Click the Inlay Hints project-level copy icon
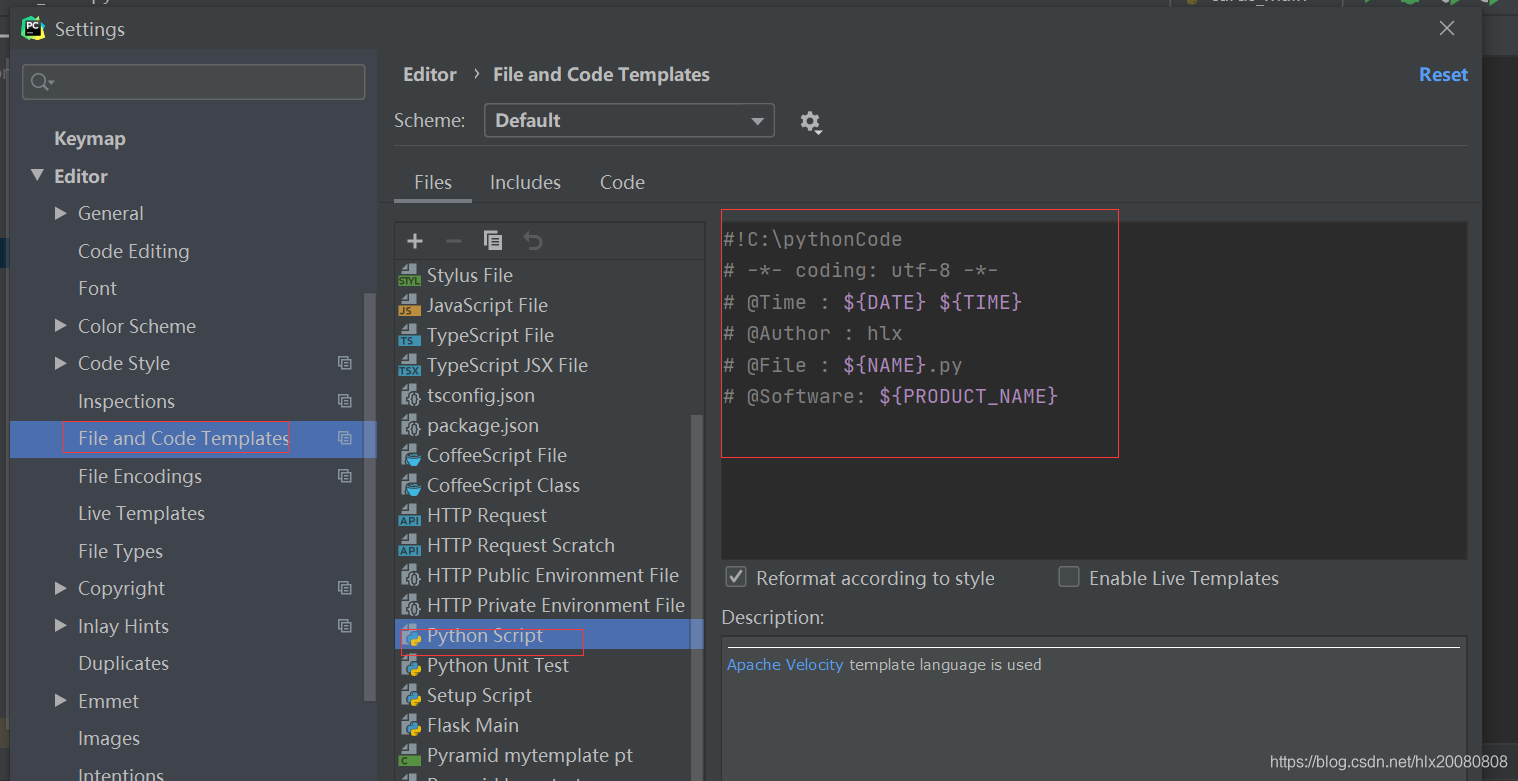 (345, 626)
